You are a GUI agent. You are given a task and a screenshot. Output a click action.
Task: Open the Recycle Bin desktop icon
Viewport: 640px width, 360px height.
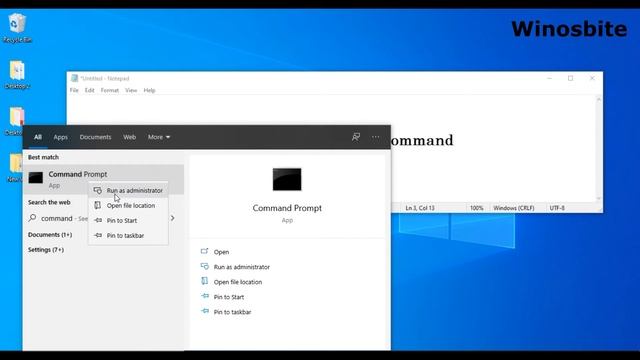[17, 27]
